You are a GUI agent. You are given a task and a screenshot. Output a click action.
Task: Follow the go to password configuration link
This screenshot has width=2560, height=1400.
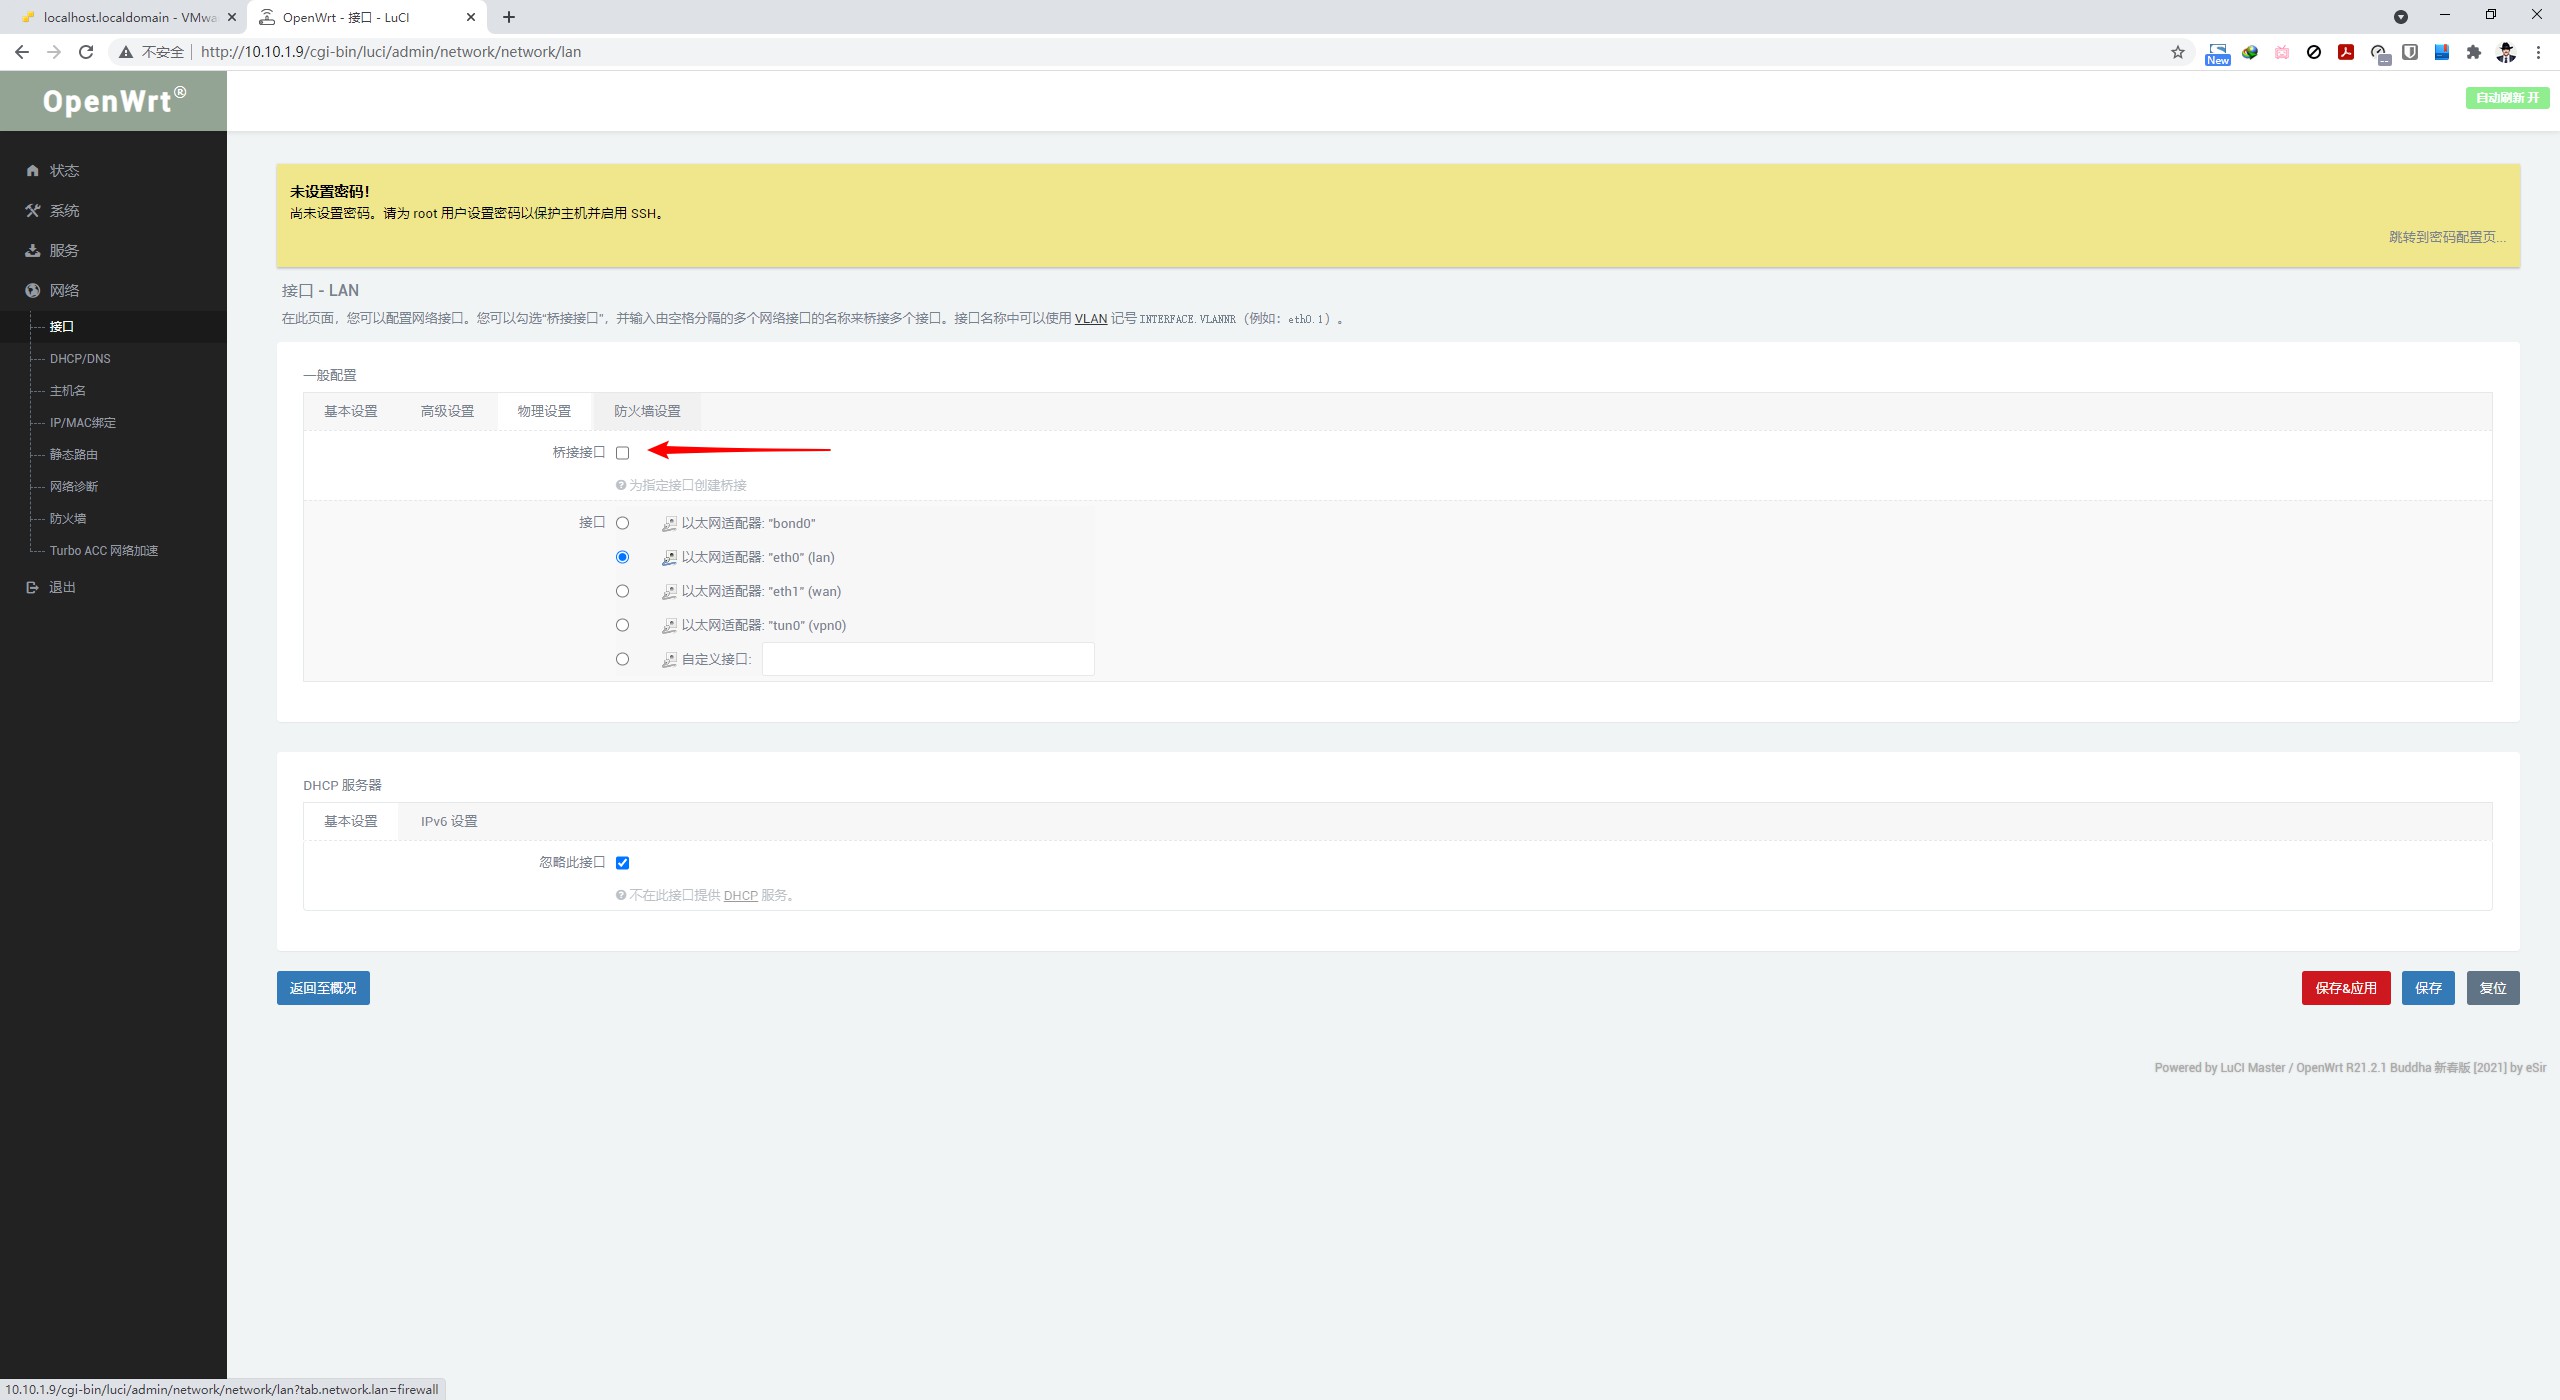[2446, 237]
